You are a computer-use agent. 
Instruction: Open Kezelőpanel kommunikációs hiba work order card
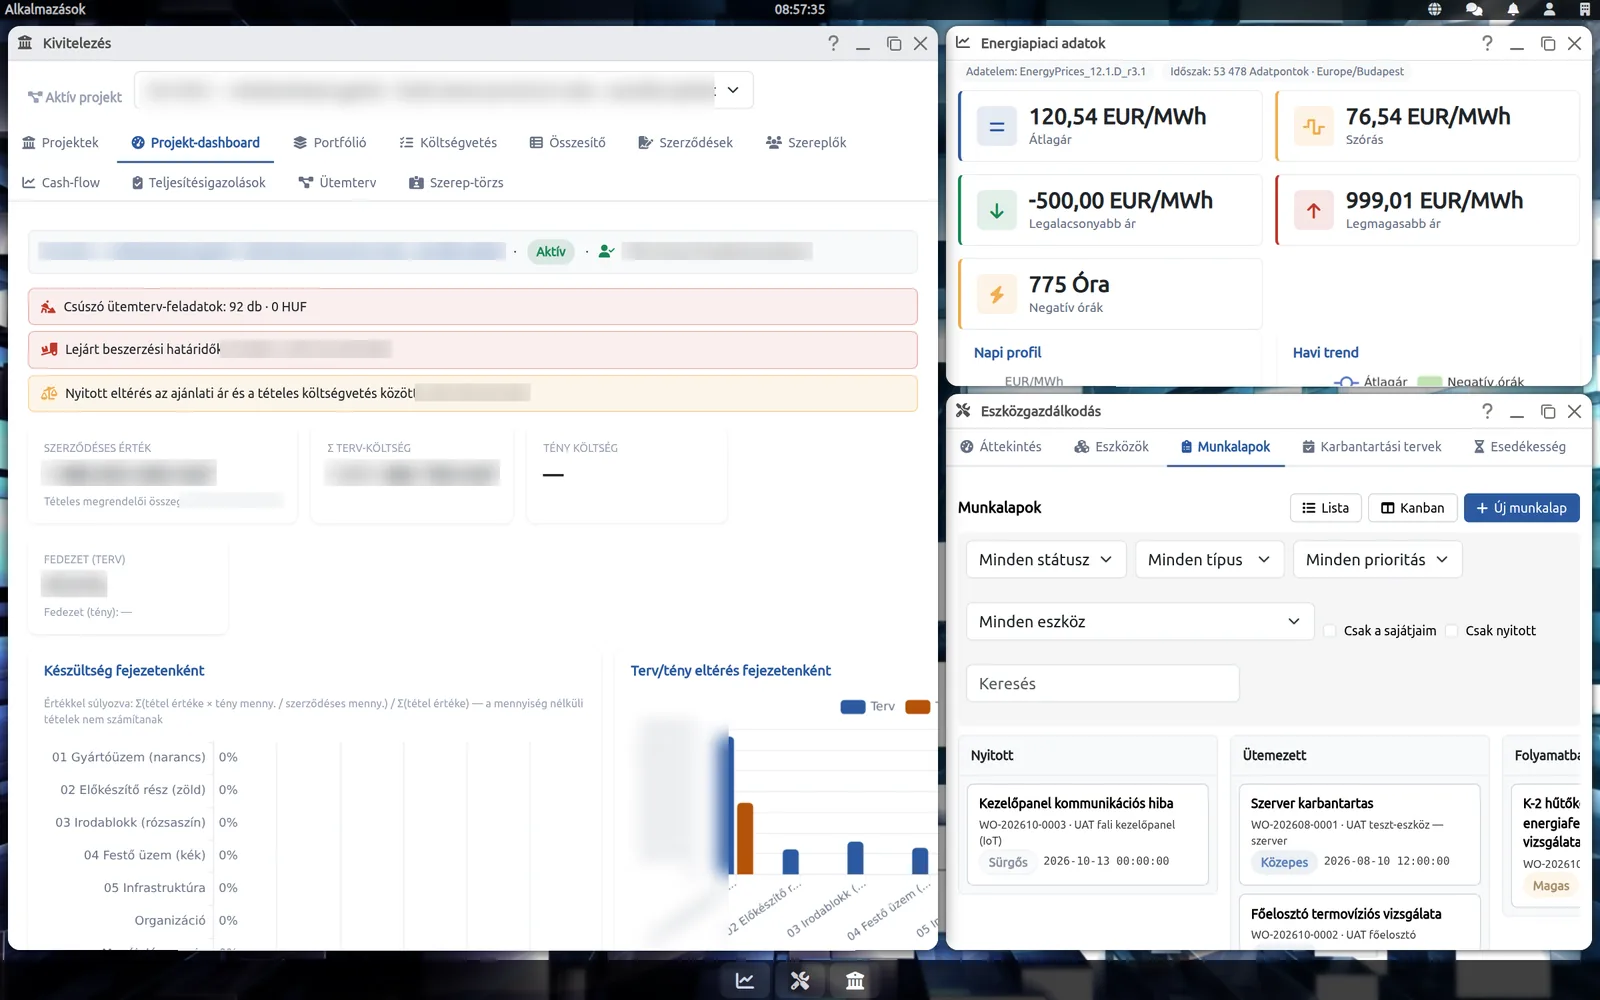[1088, 836]
